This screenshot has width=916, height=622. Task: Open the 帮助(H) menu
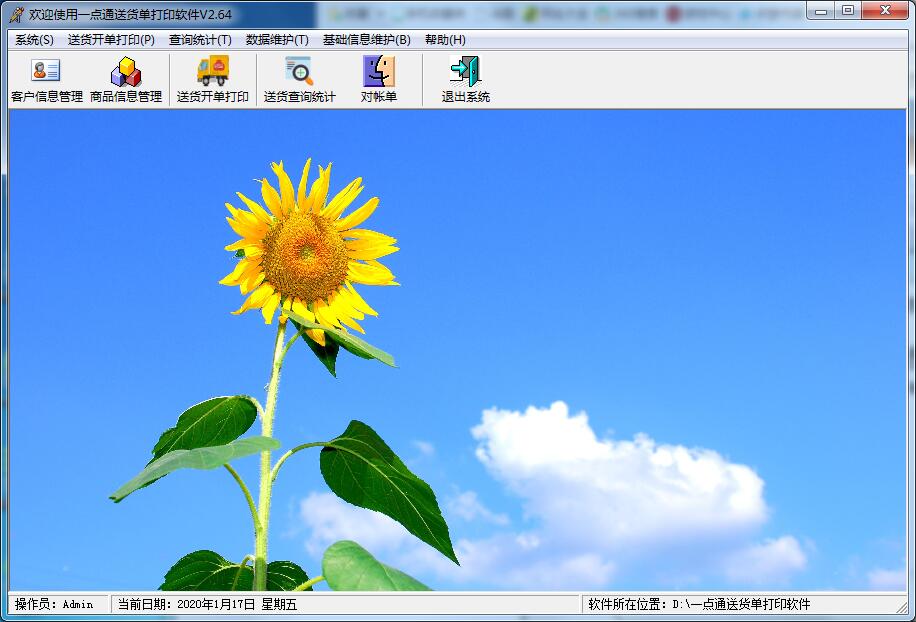[445, 40]
